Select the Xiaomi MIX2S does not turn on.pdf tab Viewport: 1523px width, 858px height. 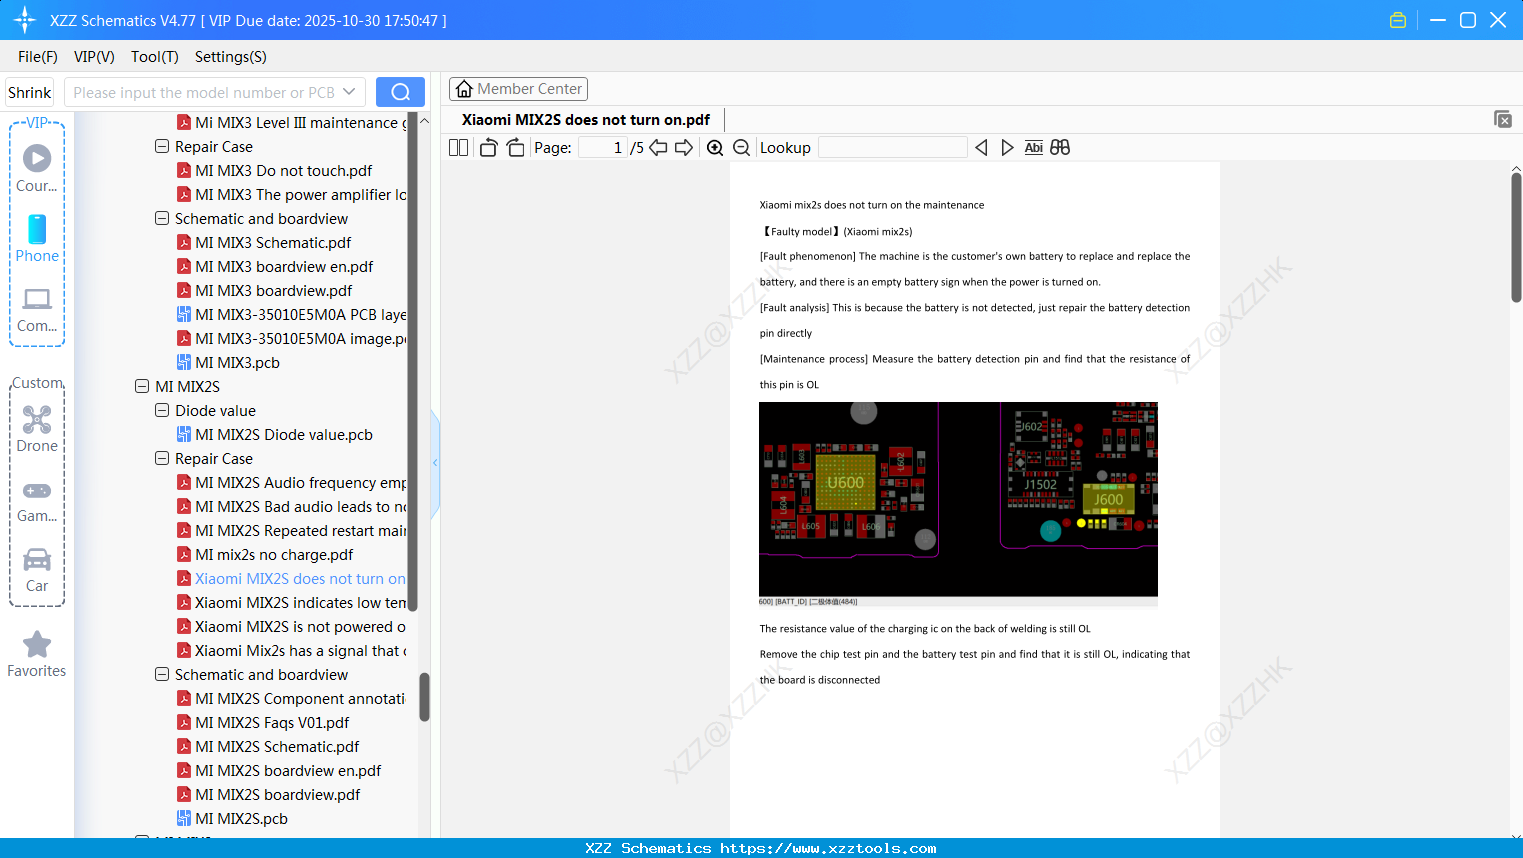pyautogui.click(x=586, y=120)
